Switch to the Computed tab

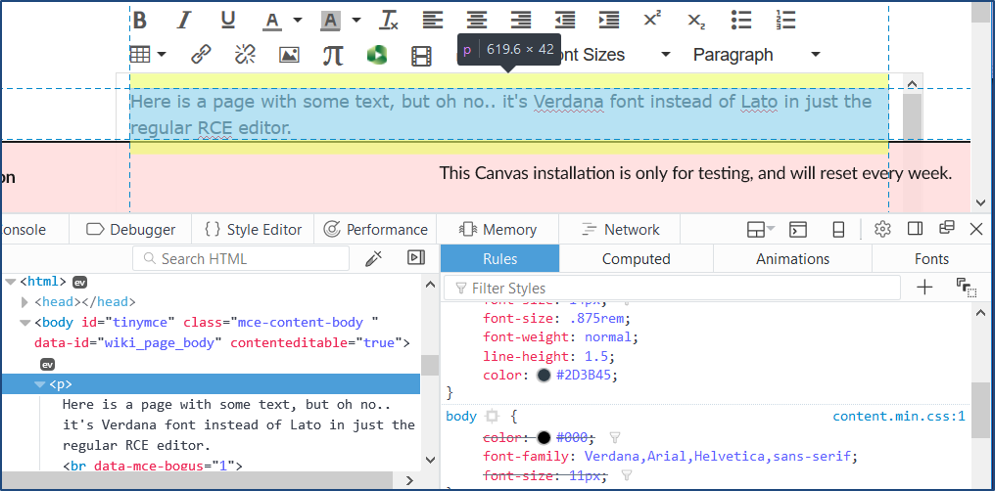tap(636, 259)
